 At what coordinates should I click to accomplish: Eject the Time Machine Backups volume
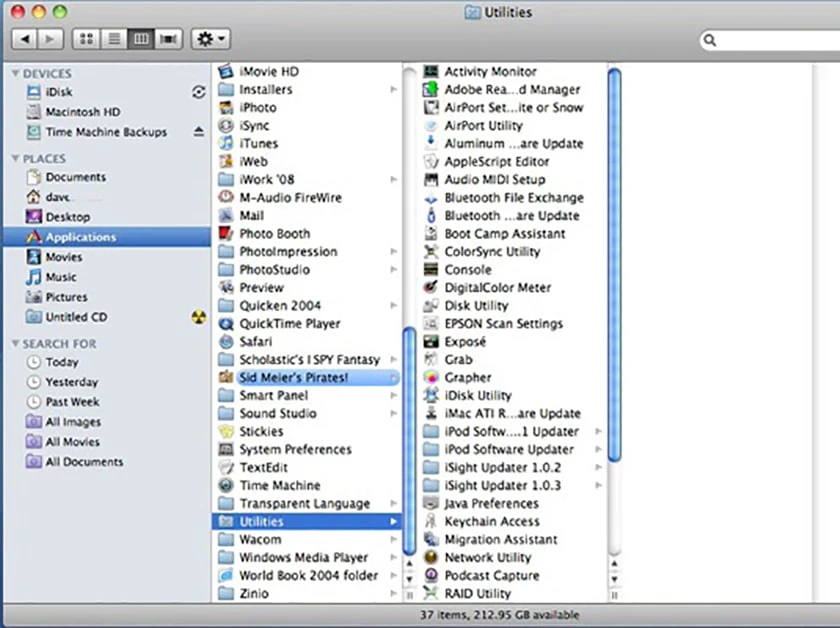click(x=199, y=131)
